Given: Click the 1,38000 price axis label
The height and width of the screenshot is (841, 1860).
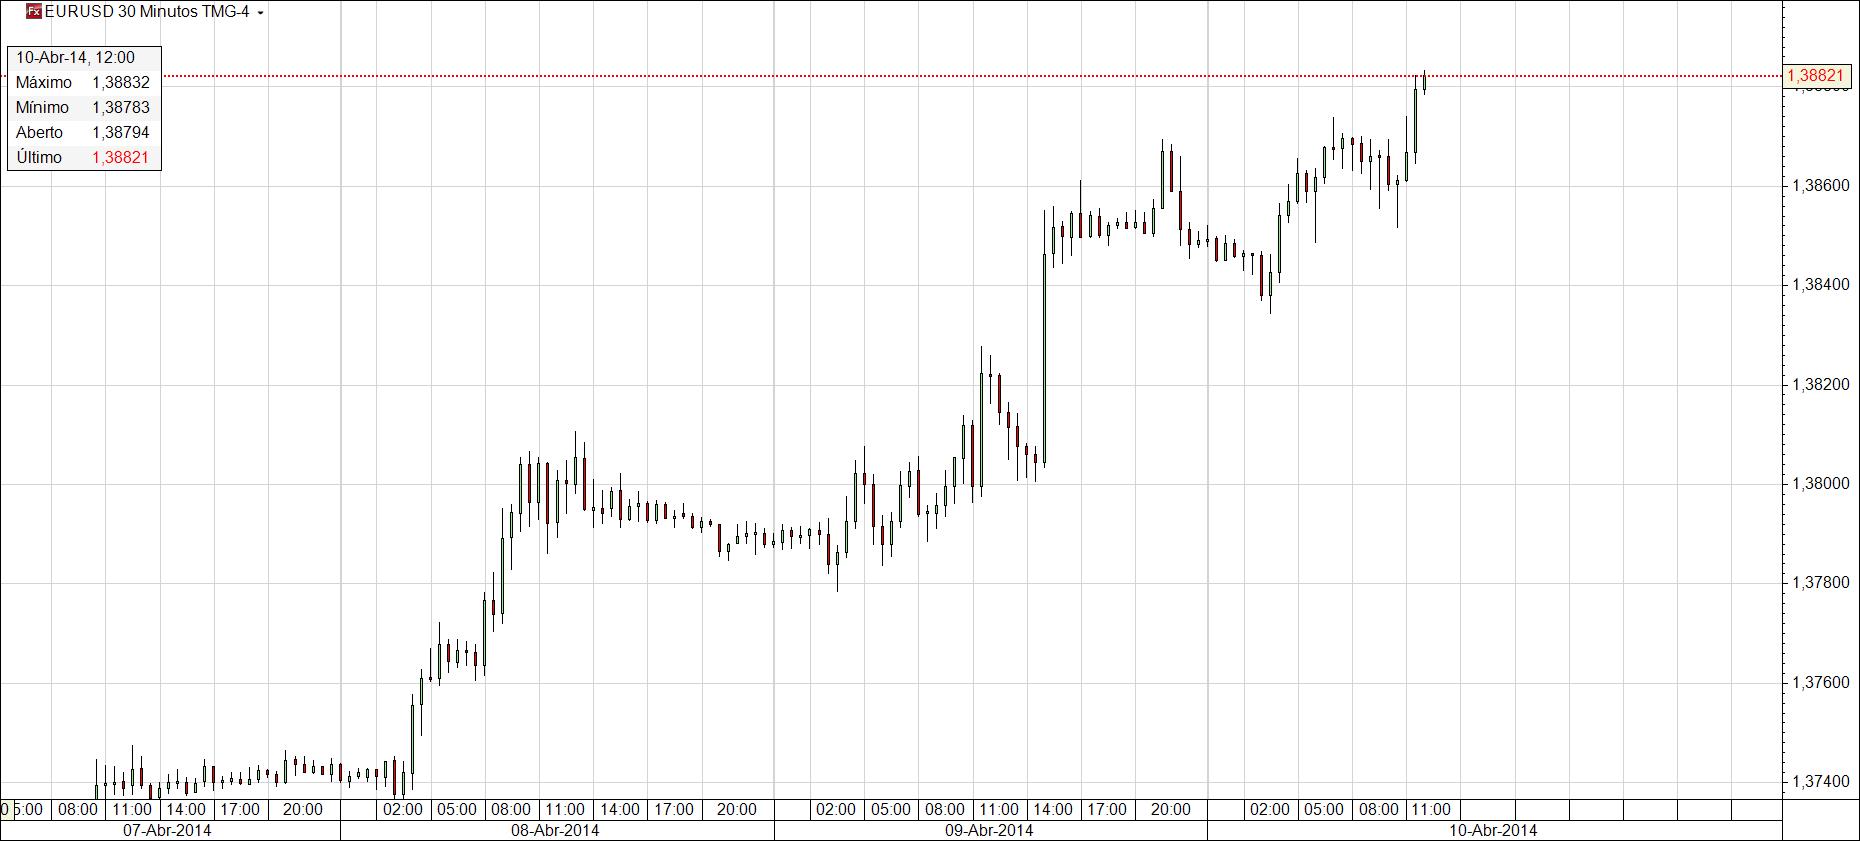Looking at the screenshot, I should click(1820, 484).
